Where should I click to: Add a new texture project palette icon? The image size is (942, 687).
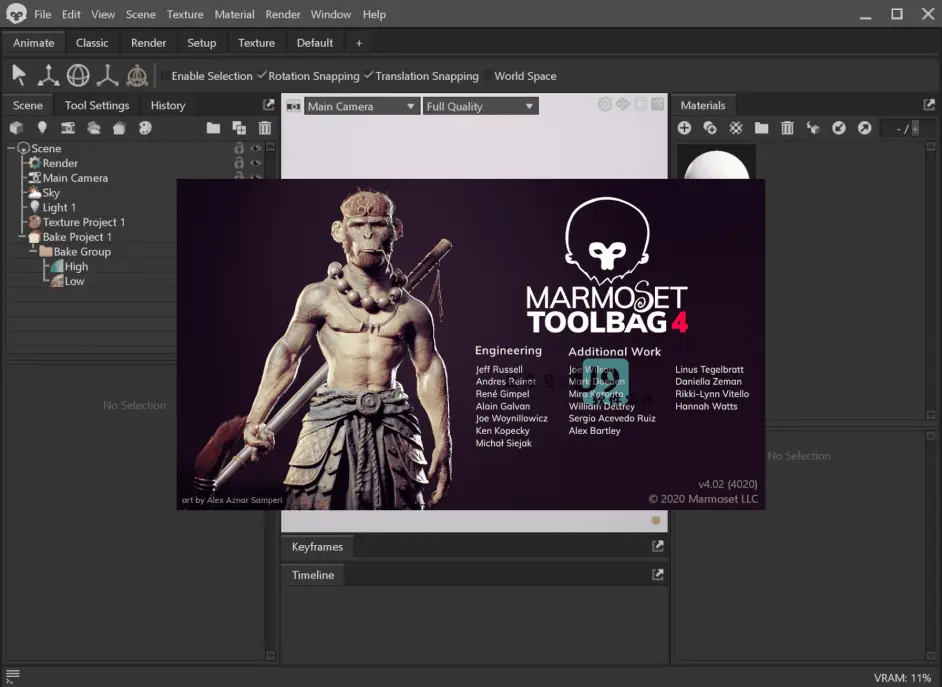coord(145,127)
